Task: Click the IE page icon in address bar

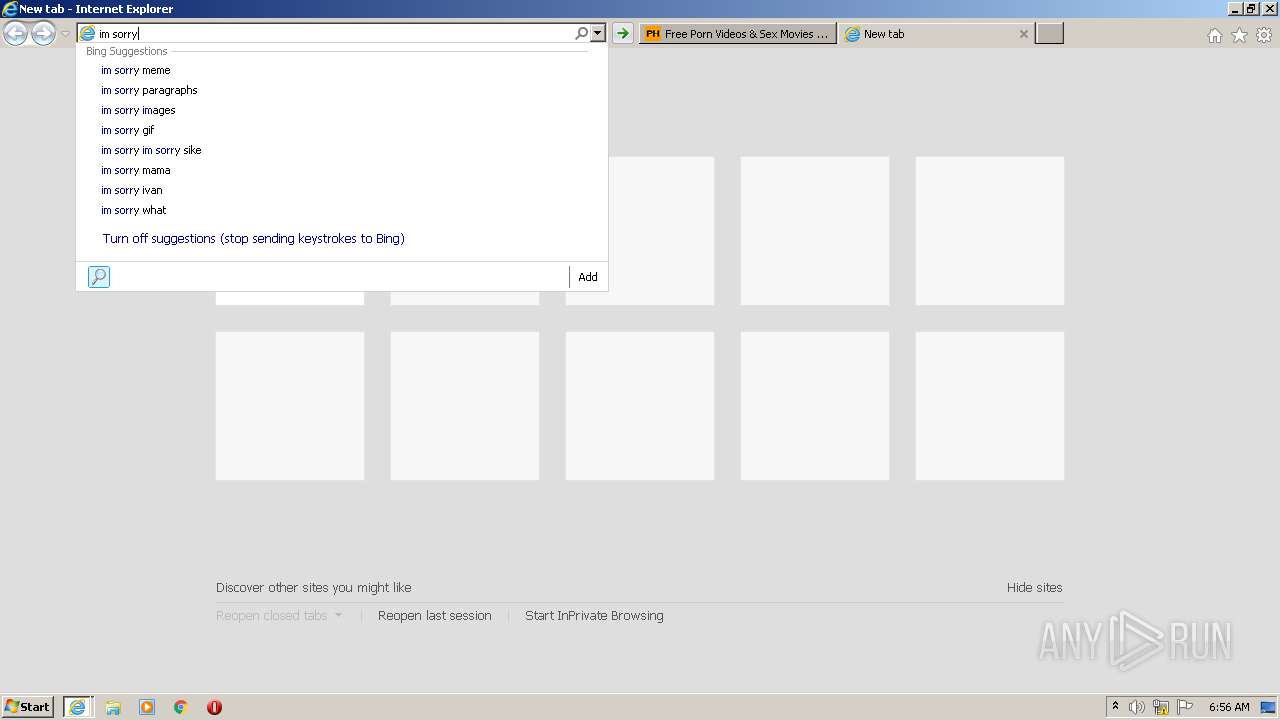Action: tap(87, 34)
